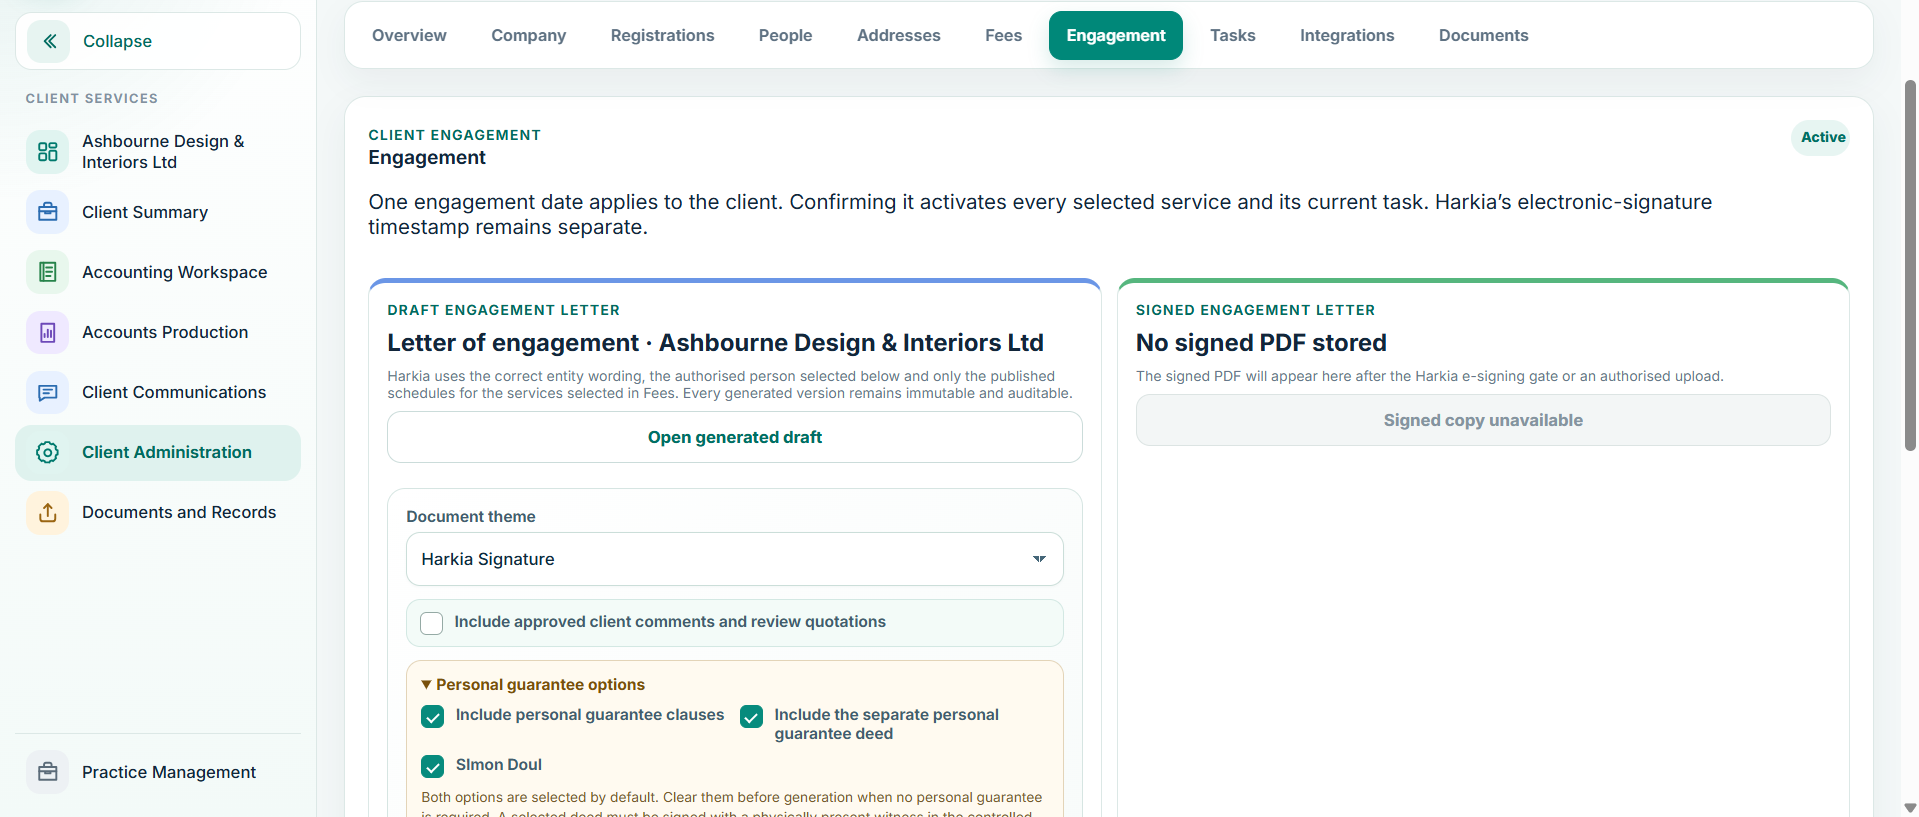Click the Client Communications chat icon
The image size is (1919, 817).
tap(47, 392)
